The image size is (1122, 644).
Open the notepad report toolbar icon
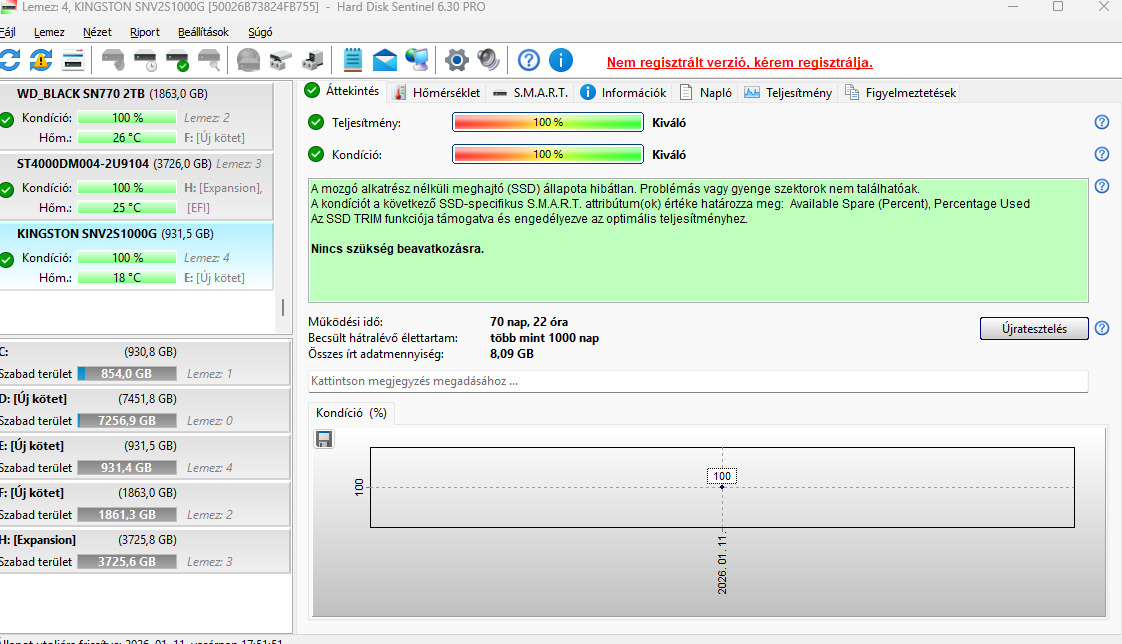tap(352, 60)
